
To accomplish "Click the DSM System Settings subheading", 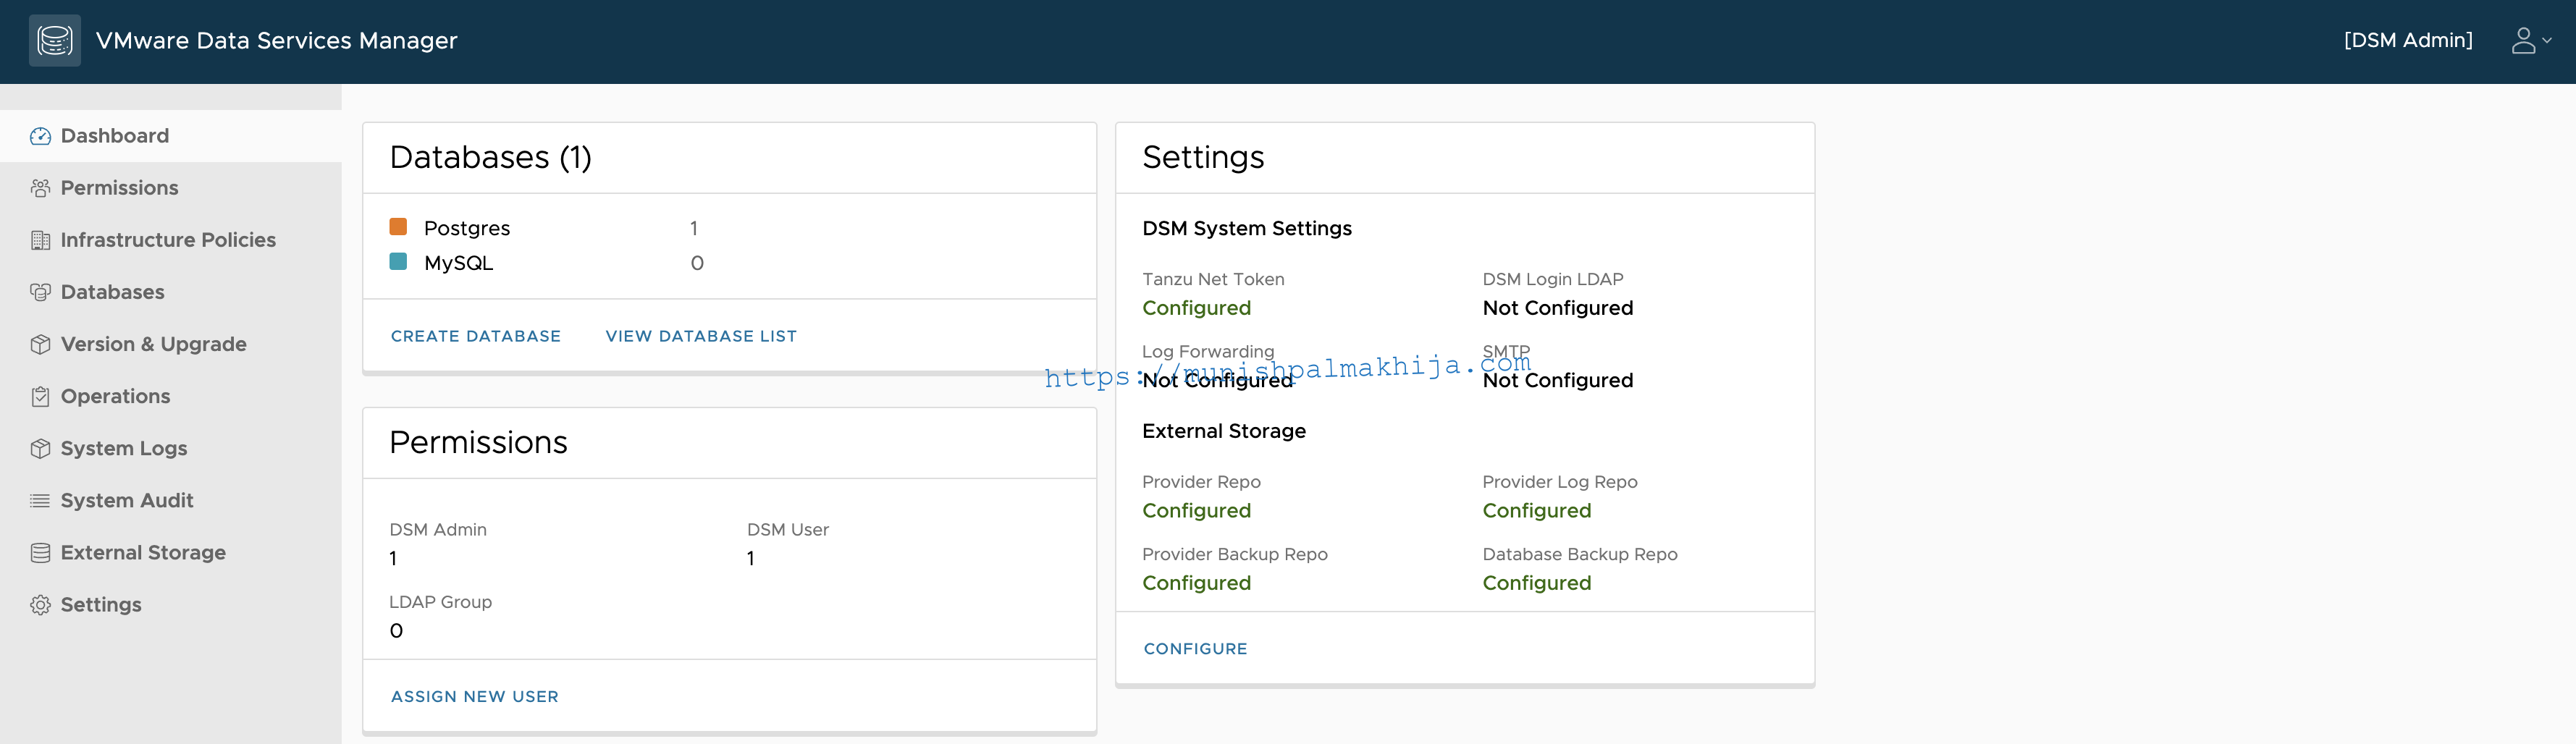I will [x=1247, y=228].
